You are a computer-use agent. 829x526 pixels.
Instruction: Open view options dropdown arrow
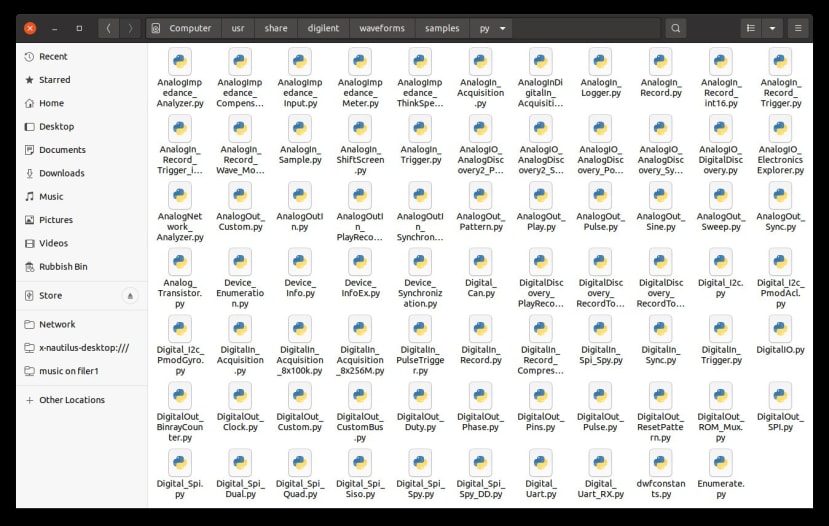point(772,28)
